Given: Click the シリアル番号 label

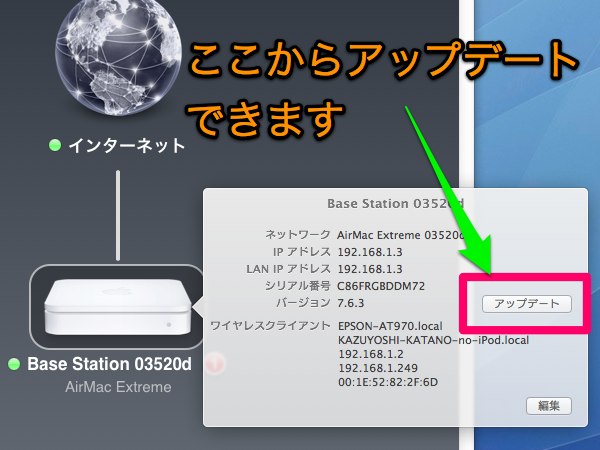Looking at the screenshot, I should (297, 286).
